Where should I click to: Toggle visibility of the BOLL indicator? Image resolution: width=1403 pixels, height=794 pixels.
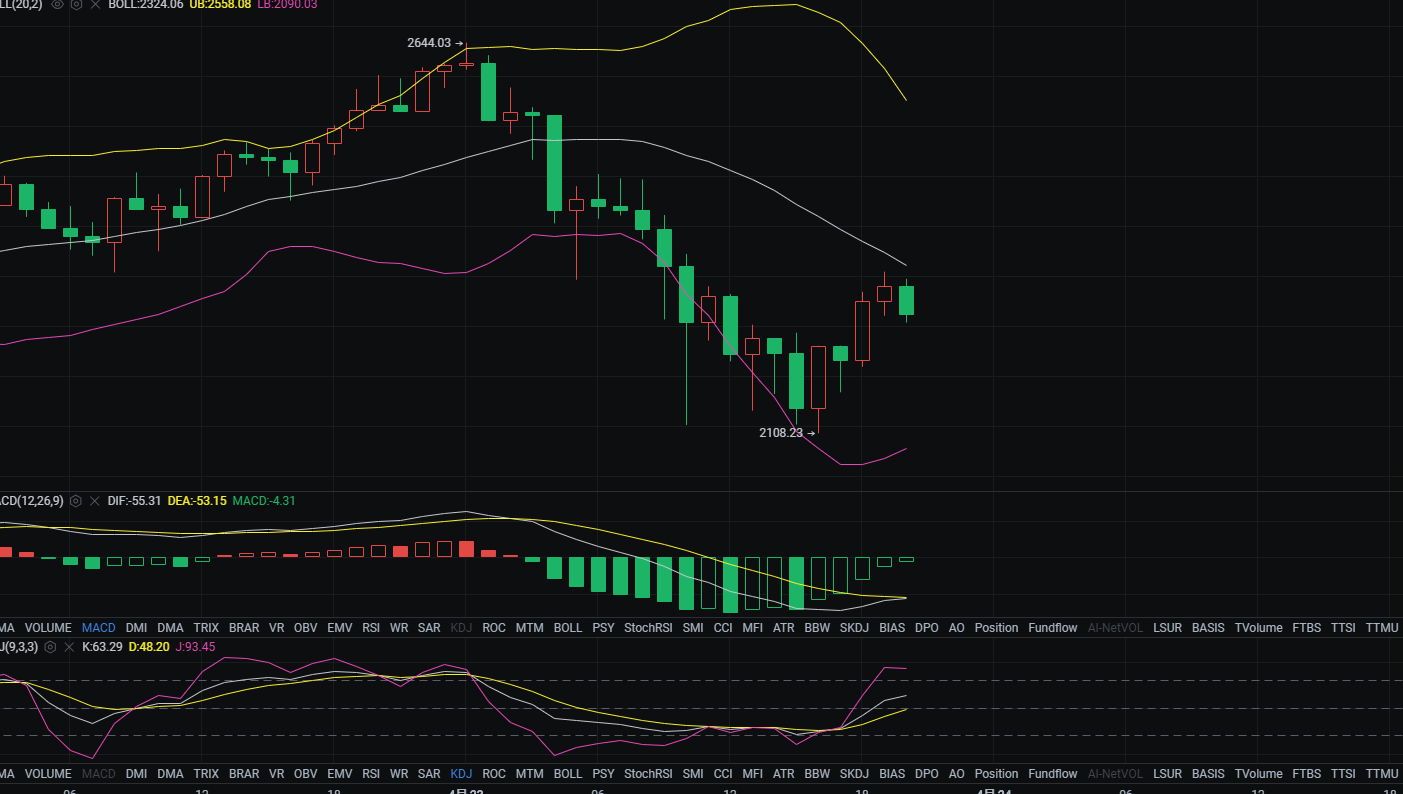point(57,4)
